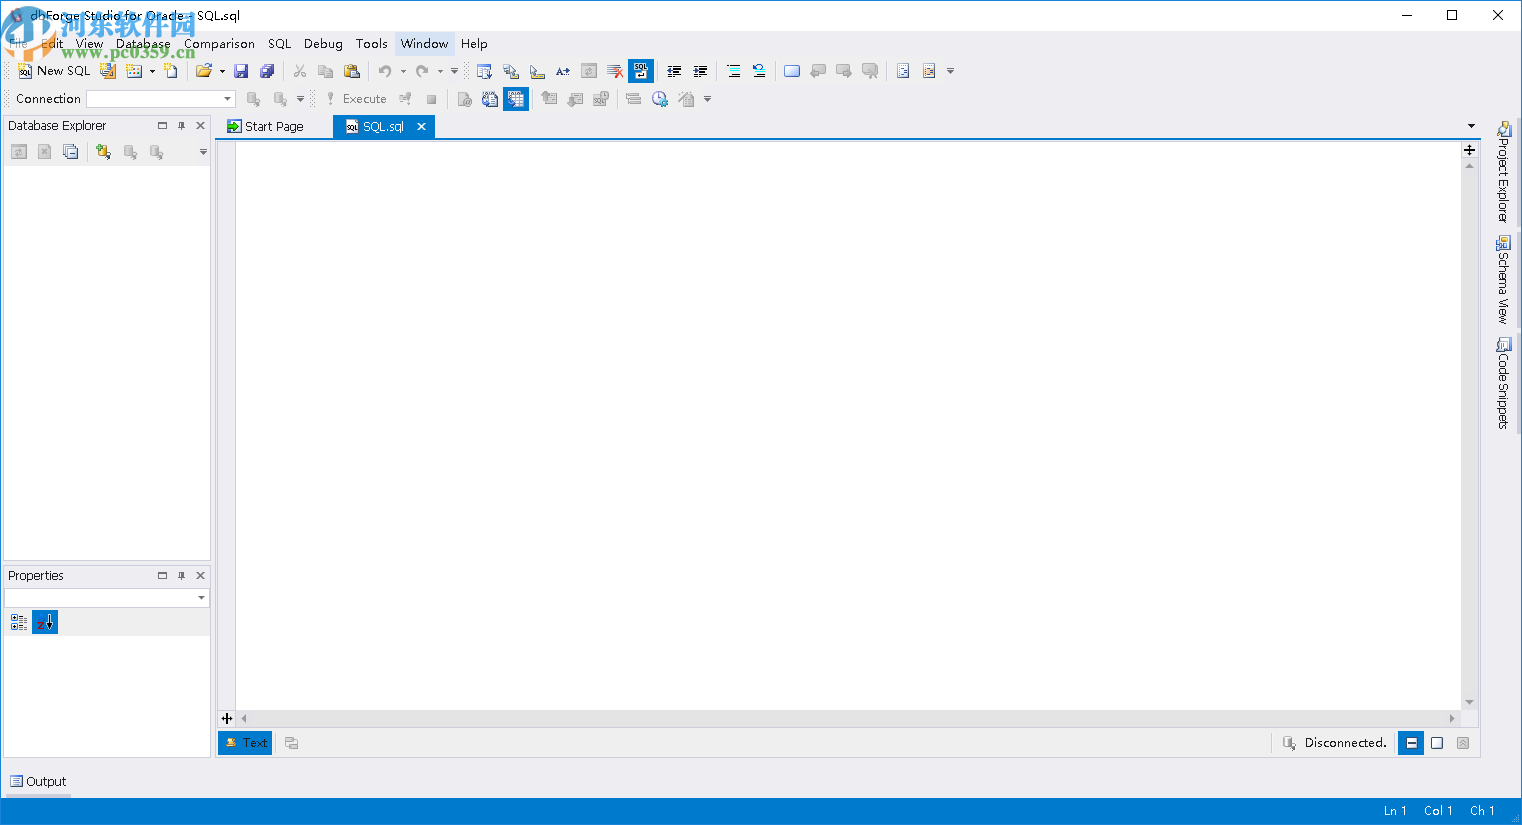Open the Connection combo box dropdown
Screen dimensions: 1522x825
tap(227, 98)
